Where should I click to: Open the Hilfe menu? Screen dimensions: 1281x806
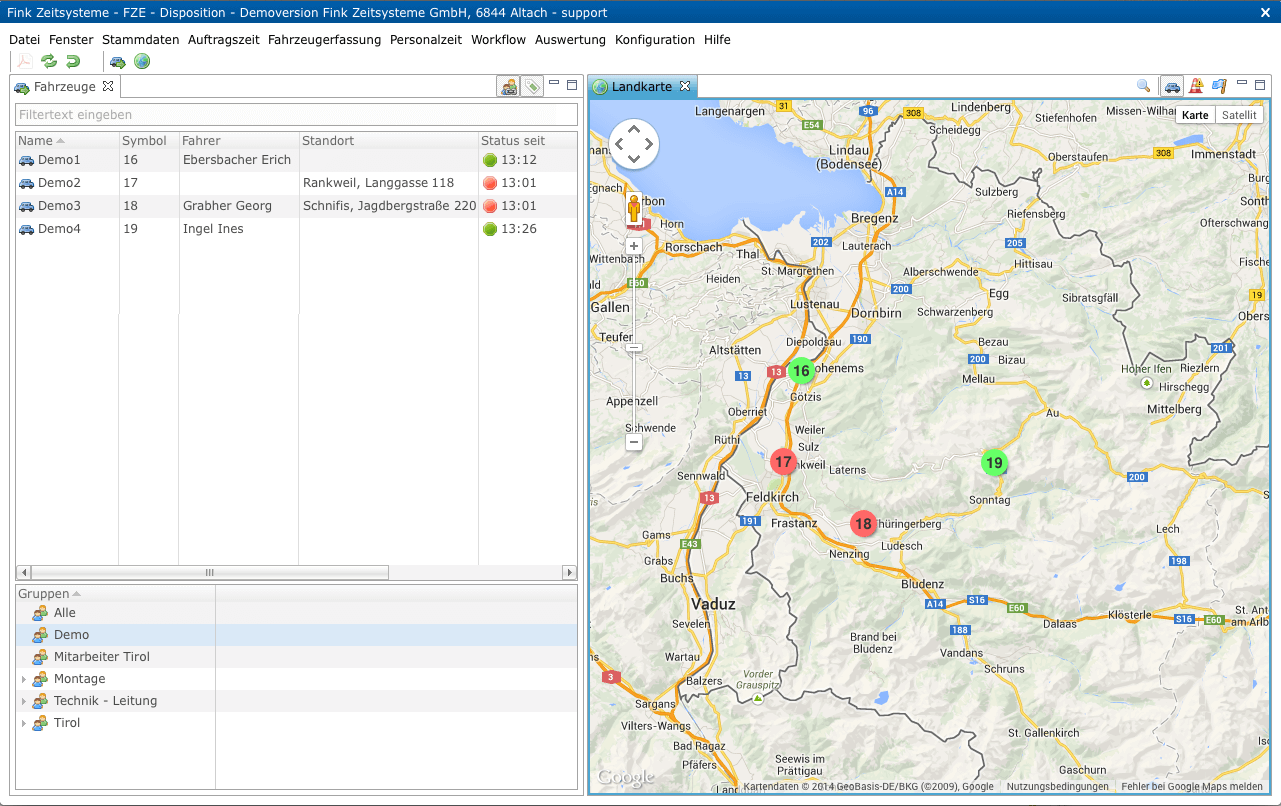point(717,40)
